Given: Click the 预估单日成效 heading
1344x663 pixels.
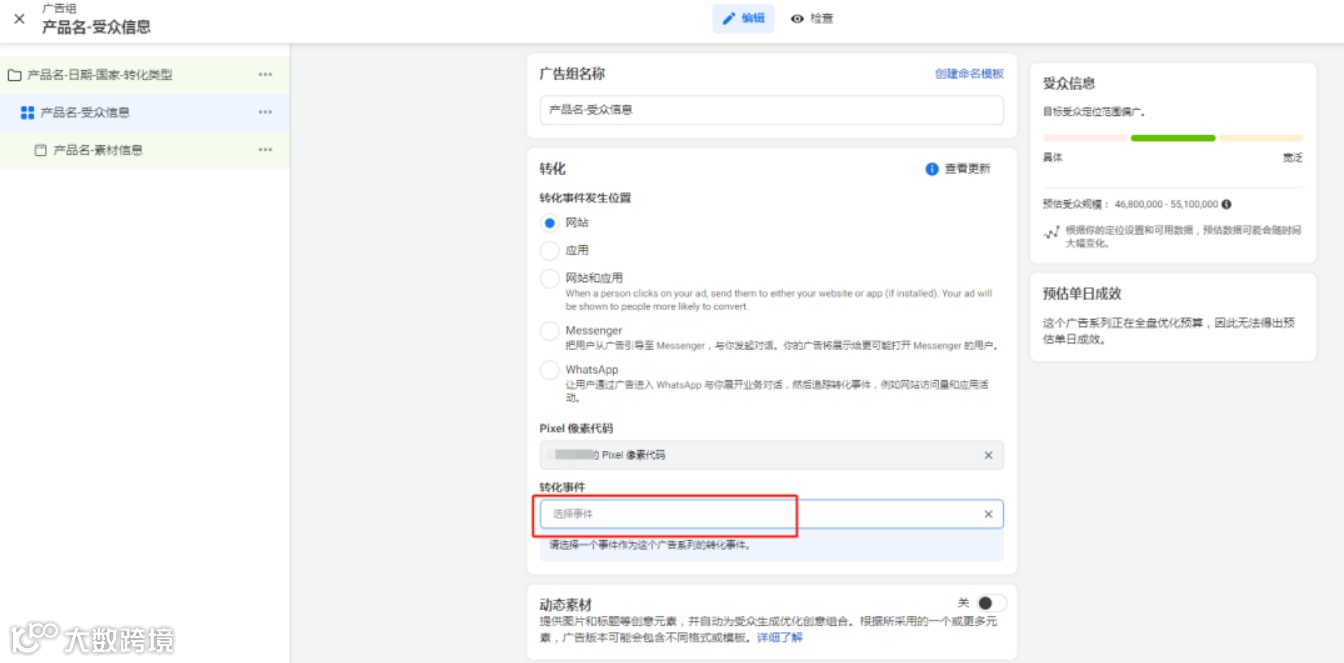Looking at the screenshot, I should coord(1082,294).
